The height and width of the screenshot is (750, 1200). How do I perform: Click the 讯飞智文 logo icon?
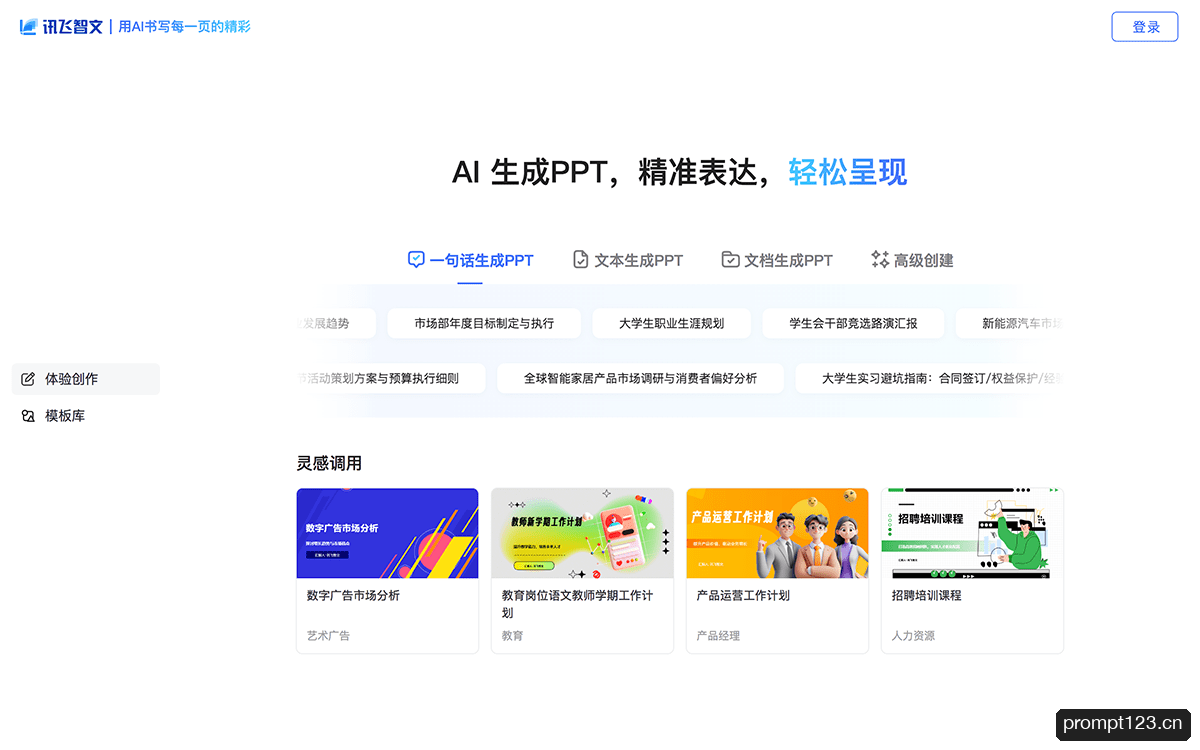pos(28,27)
